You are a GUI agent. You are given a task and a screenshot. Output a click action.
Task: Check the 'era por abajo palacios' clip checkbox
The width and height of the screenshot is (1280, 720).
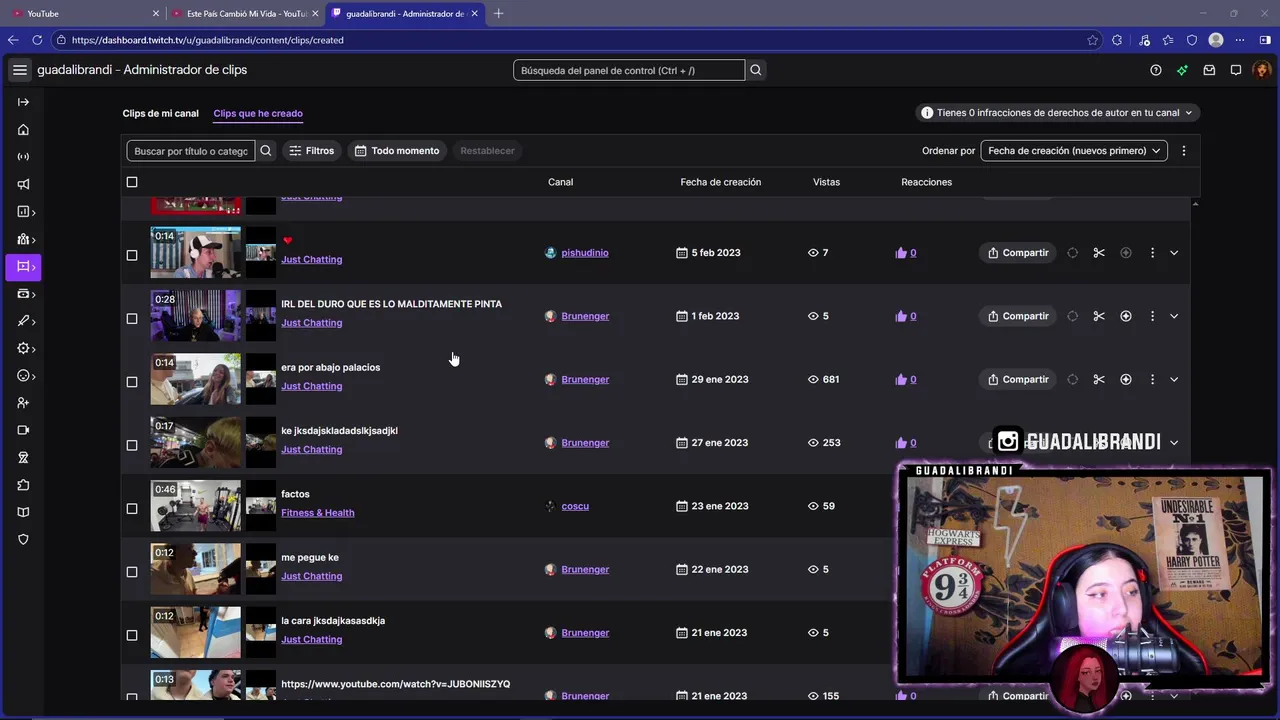[x=132, y=382]
